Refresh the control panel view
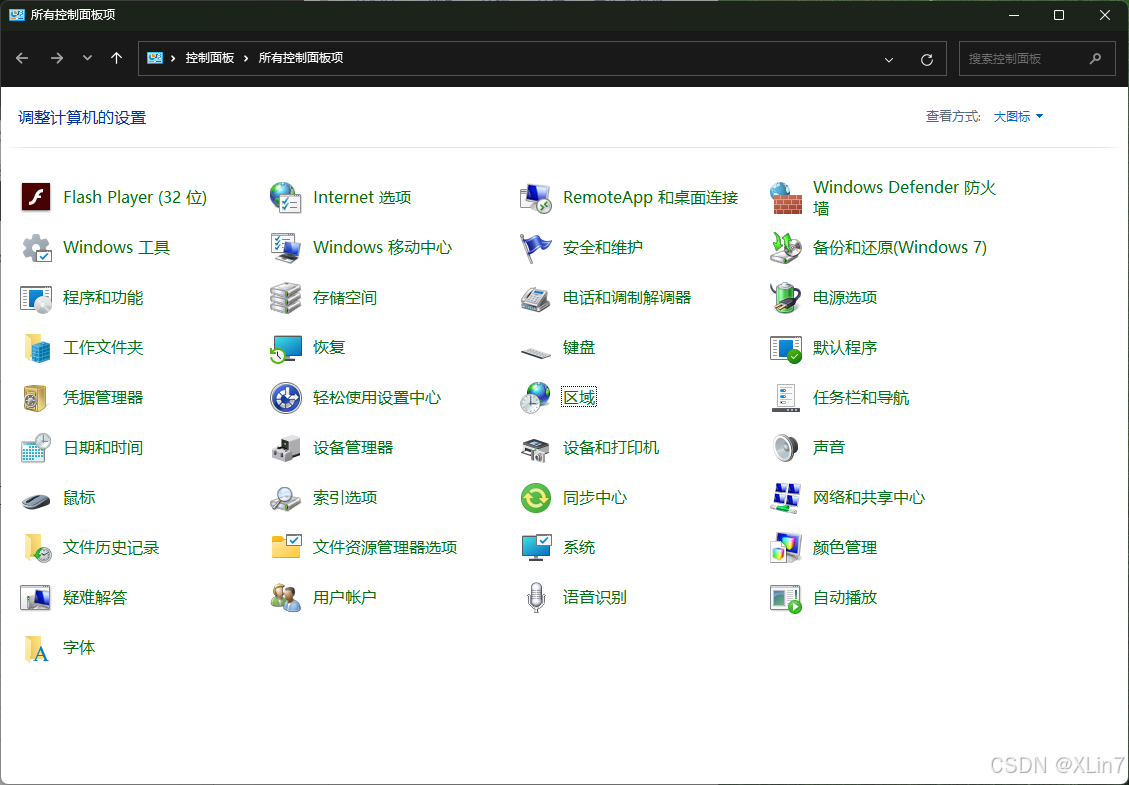The height and width of the screenshot is (785, 1129). click(x=927, y=59)
